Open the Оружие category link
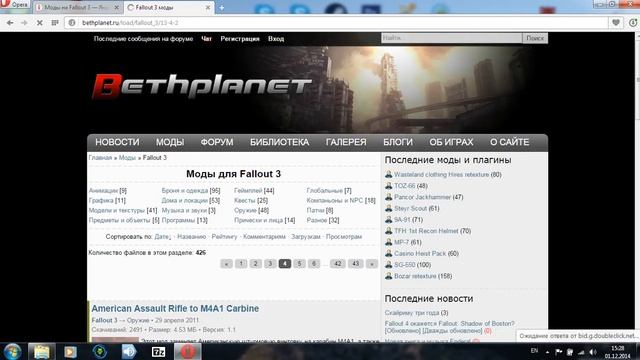The image size is (640, 360). pos(245,210)
